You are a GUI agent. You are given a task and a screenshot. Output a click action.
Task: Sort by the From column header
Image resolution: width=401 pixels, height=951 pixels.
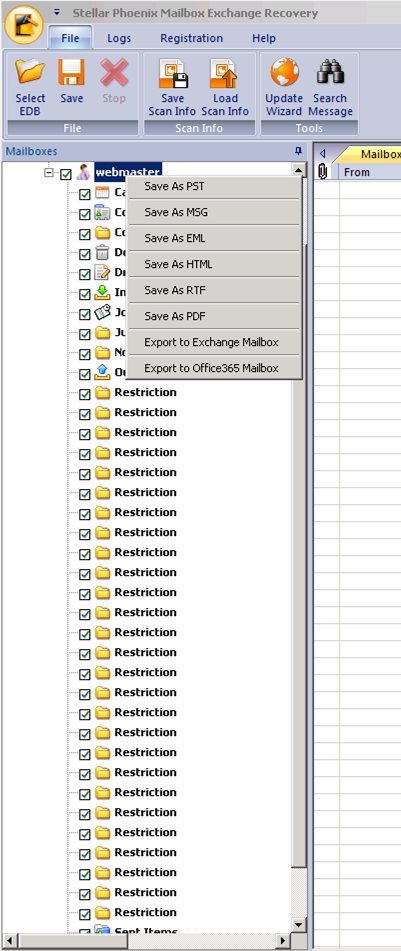pos(370,172)
